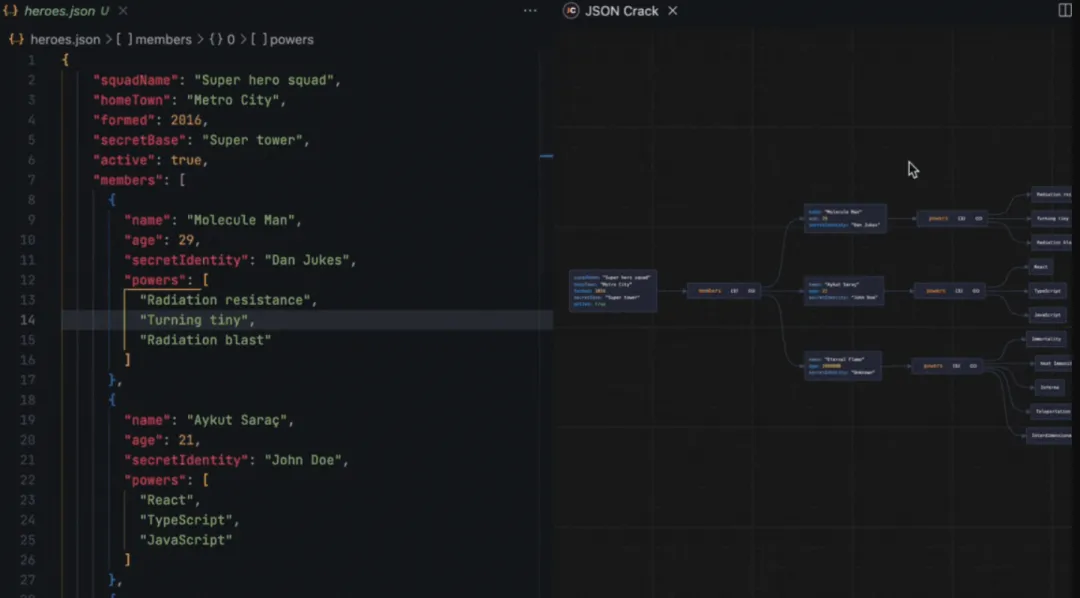Collapse Molecule Man's powers node in graph
1080x598 pixels.
coord(978,219)
